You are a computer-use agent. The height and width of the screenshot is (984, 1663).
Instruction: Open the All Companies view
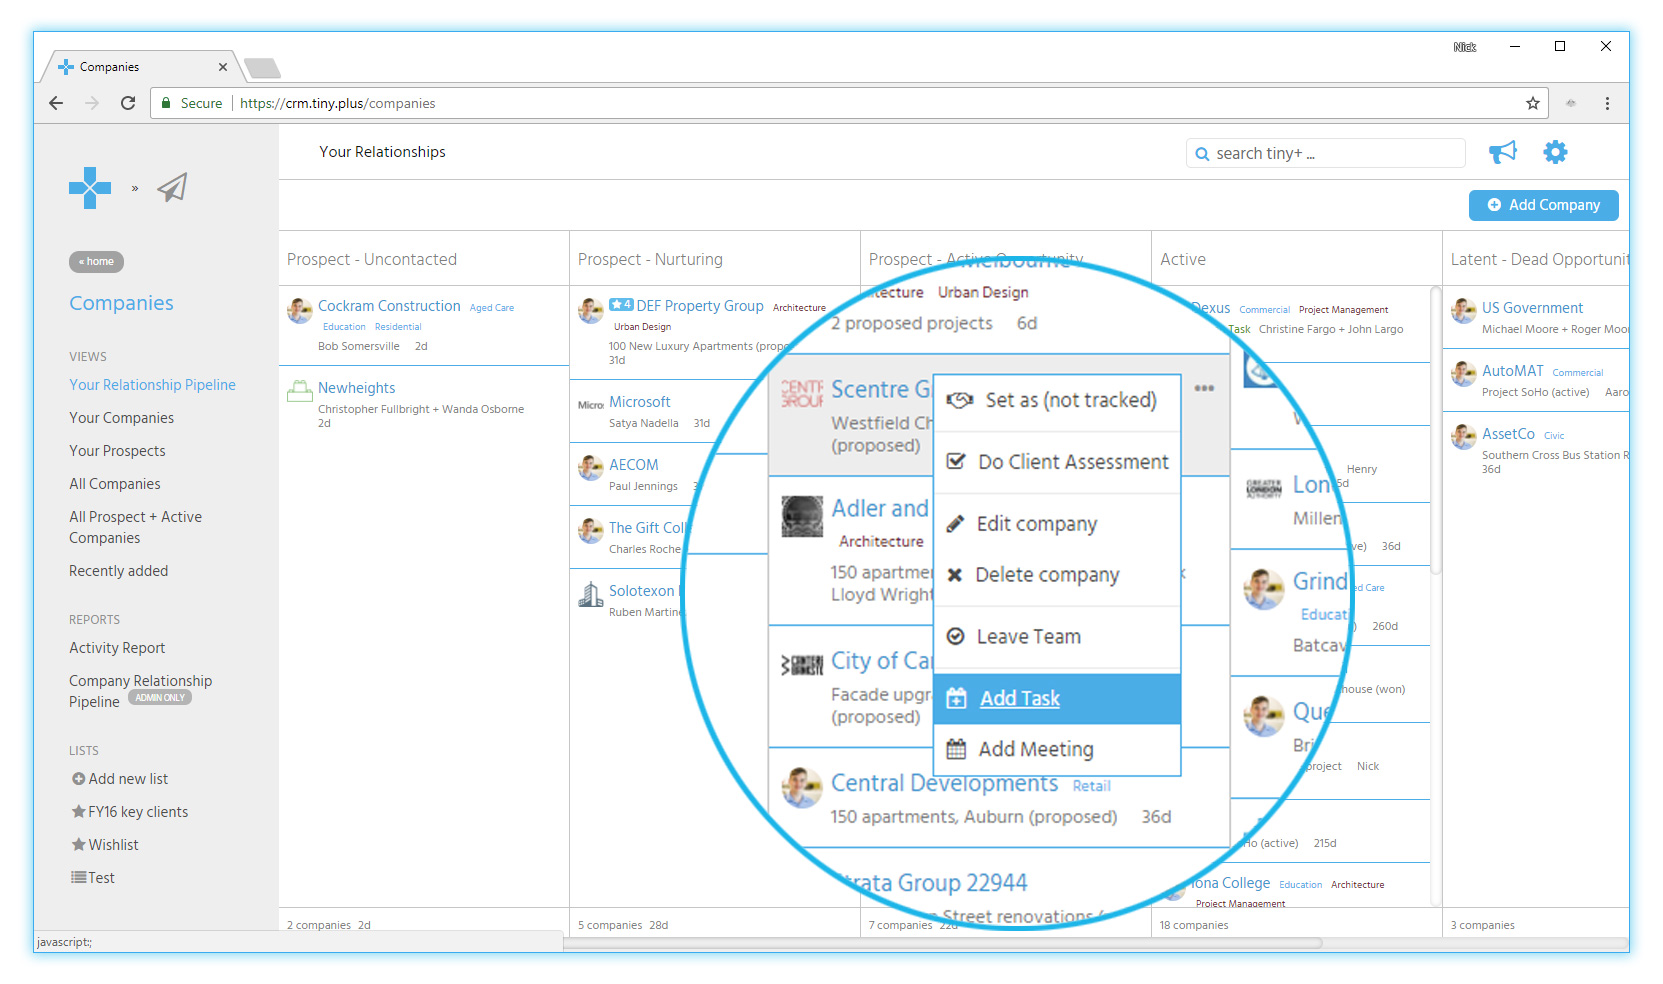(x=114, y=484)
